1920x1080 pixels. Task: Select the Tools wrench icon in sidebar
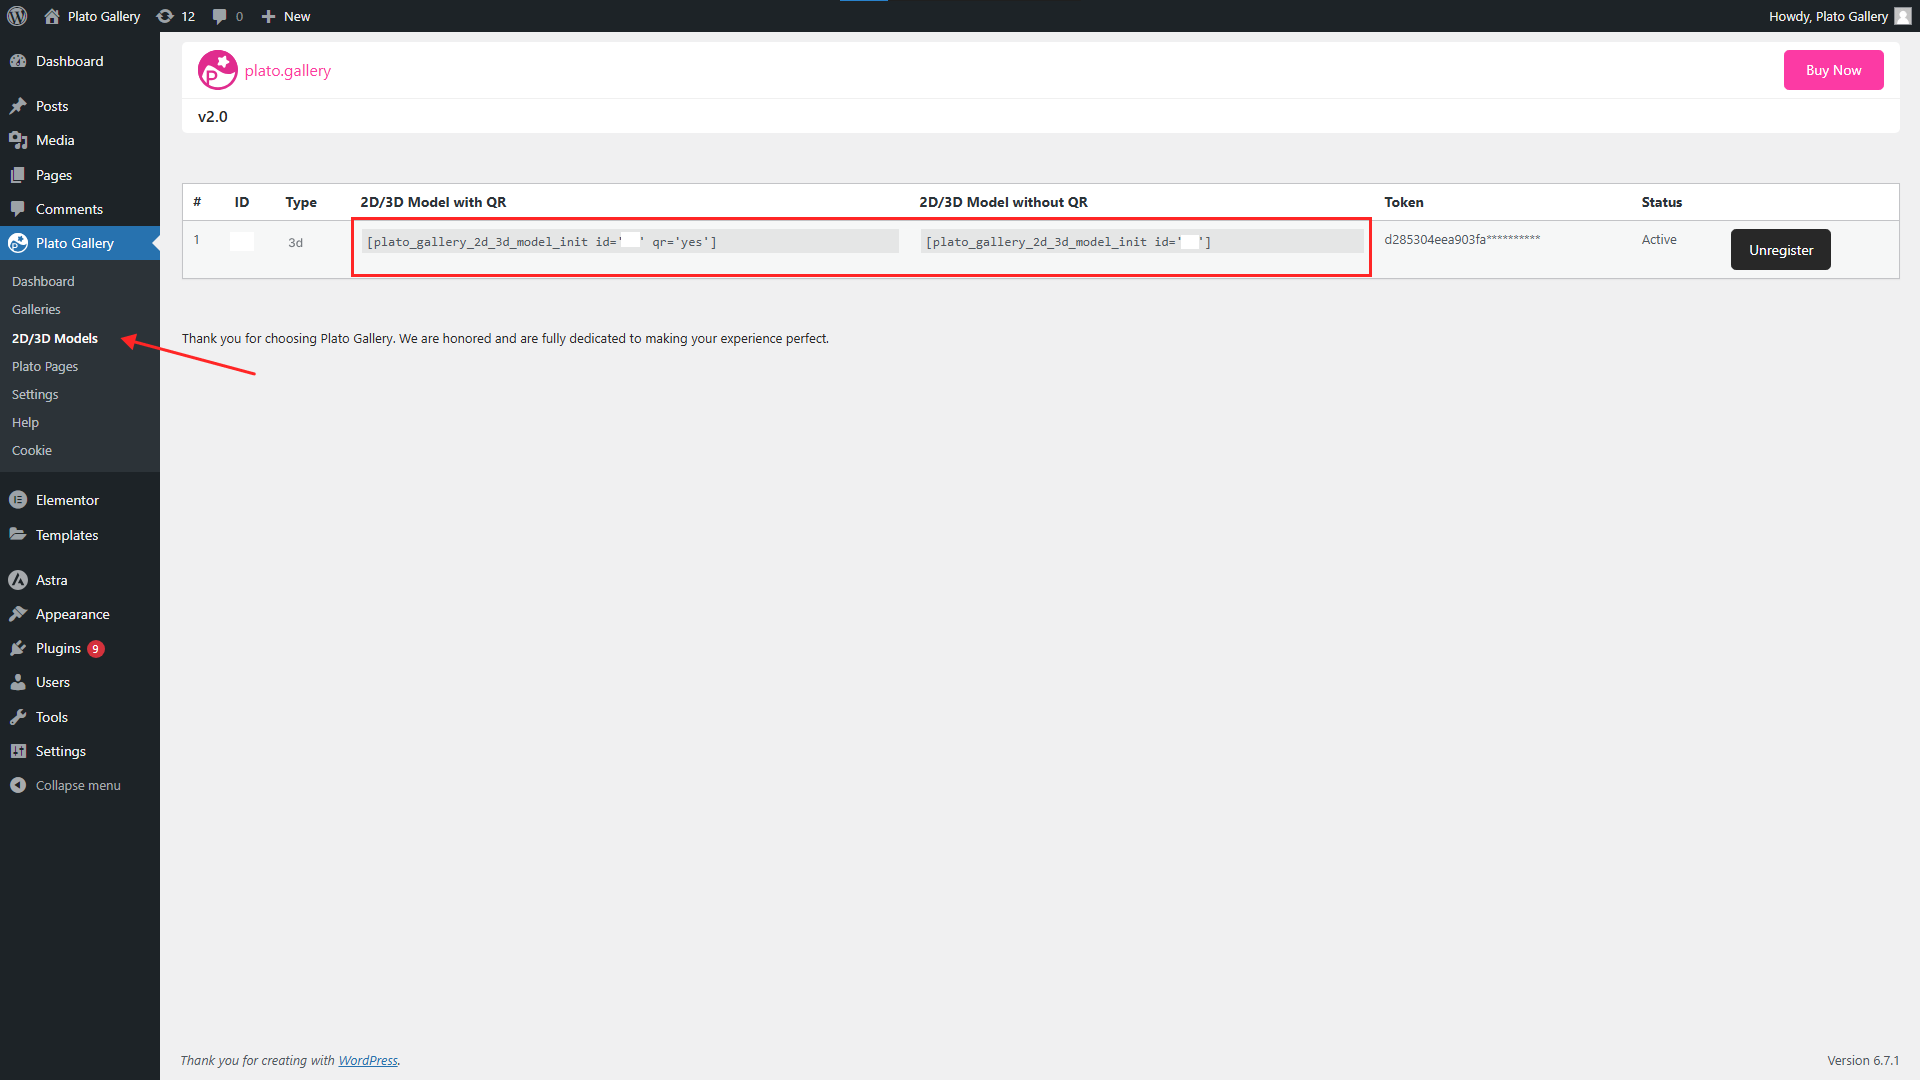pyautogui.click(x=20, y=716)
